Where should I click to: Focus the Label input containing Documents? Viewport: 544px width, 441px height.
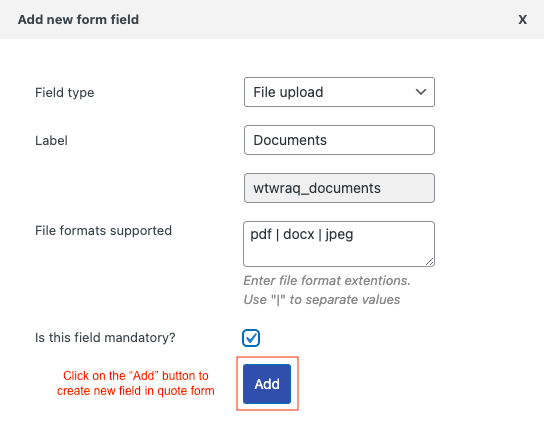[x=339, y=140]
